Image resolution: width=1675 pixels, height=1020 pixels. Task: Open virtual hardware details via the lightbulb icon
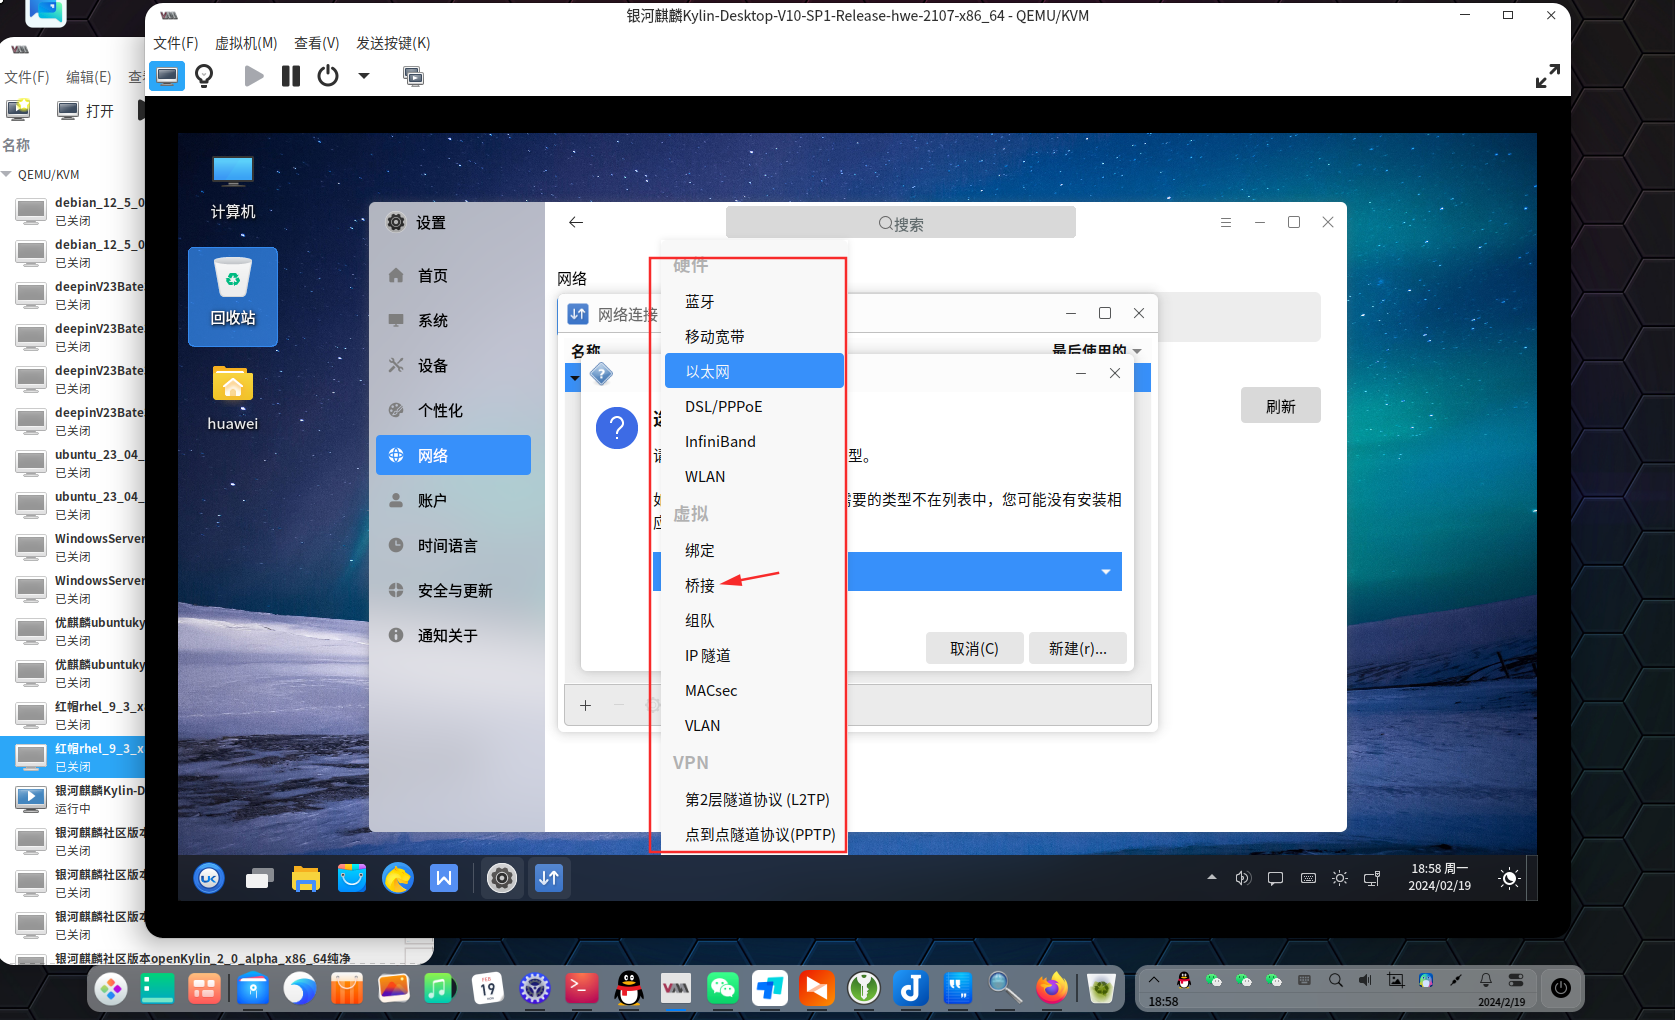[x=204, y=76]
